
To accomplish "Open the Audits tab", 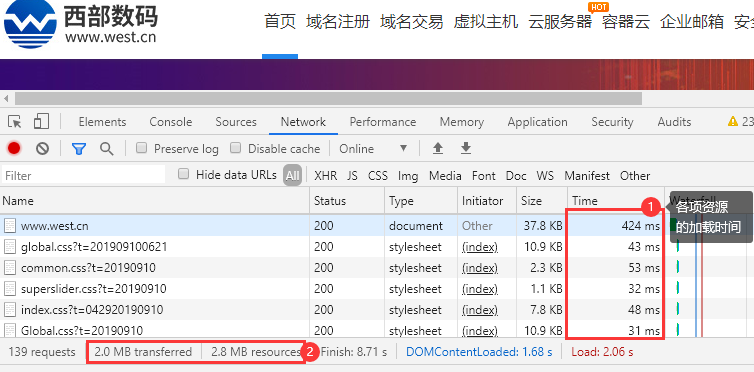I will (x=674, y=122).
